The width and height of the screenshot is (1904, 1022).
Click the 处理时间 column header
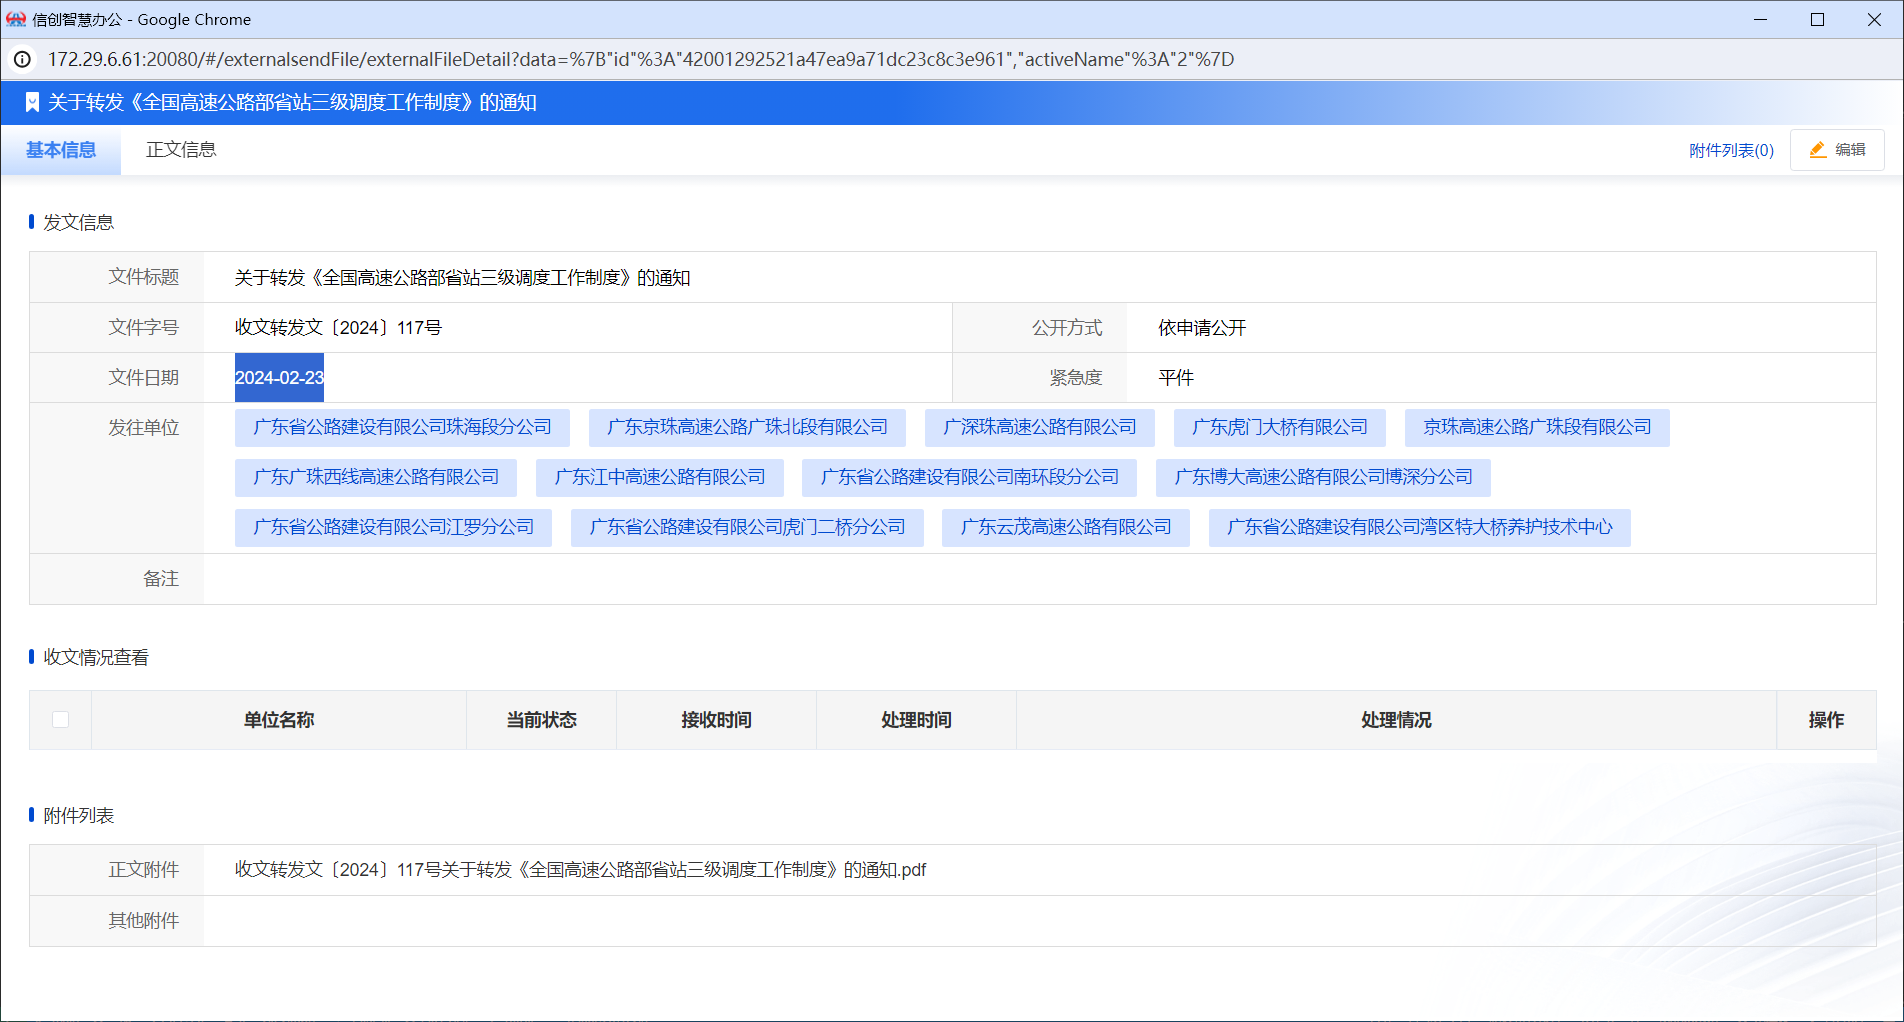coord(916,720)
